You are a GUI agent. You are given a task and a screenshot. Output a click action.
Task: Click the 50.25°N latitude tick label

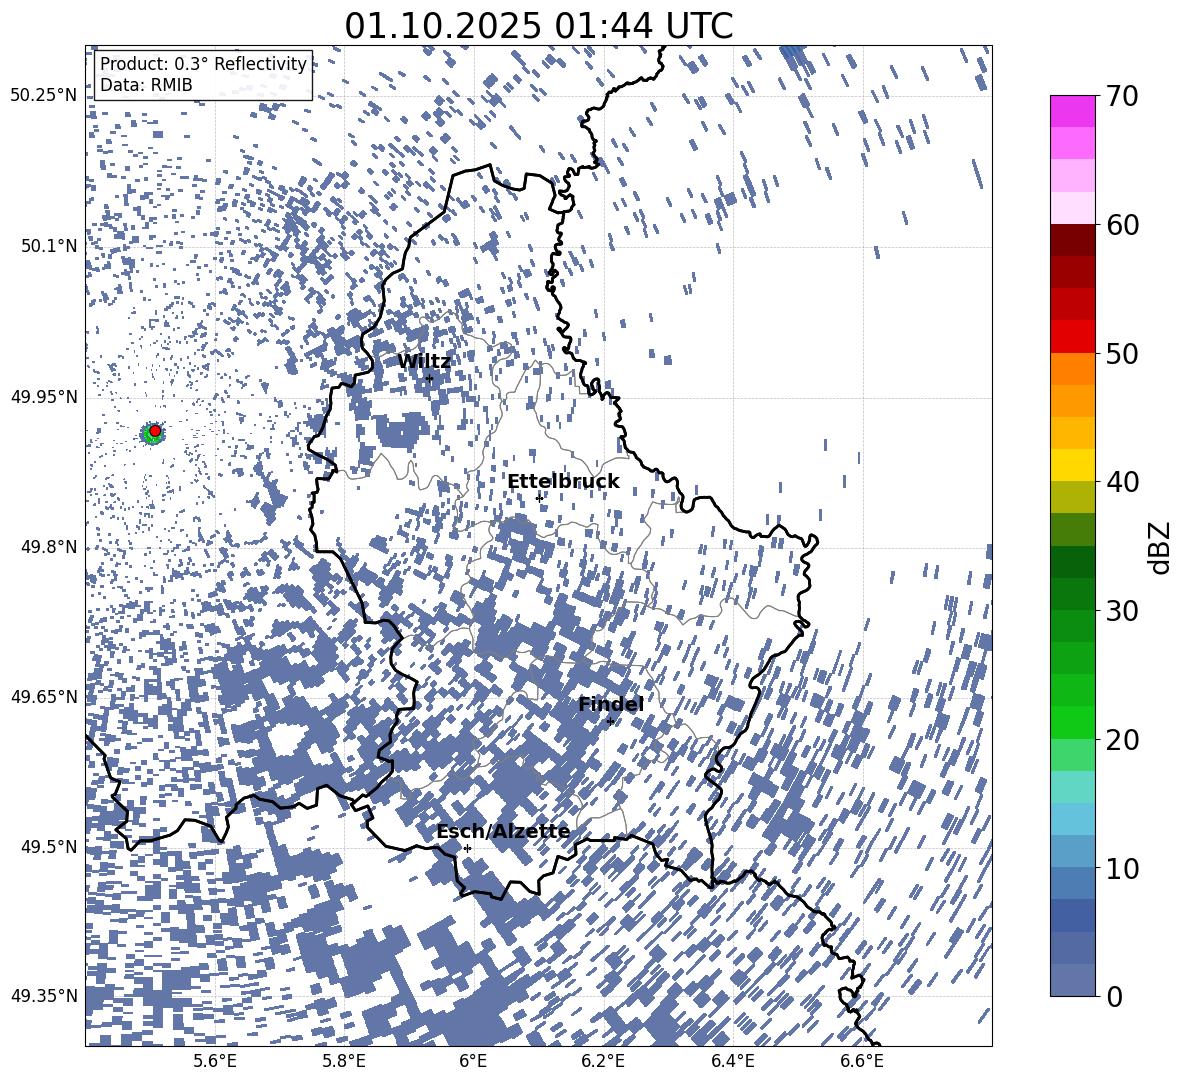coord(44,96)
